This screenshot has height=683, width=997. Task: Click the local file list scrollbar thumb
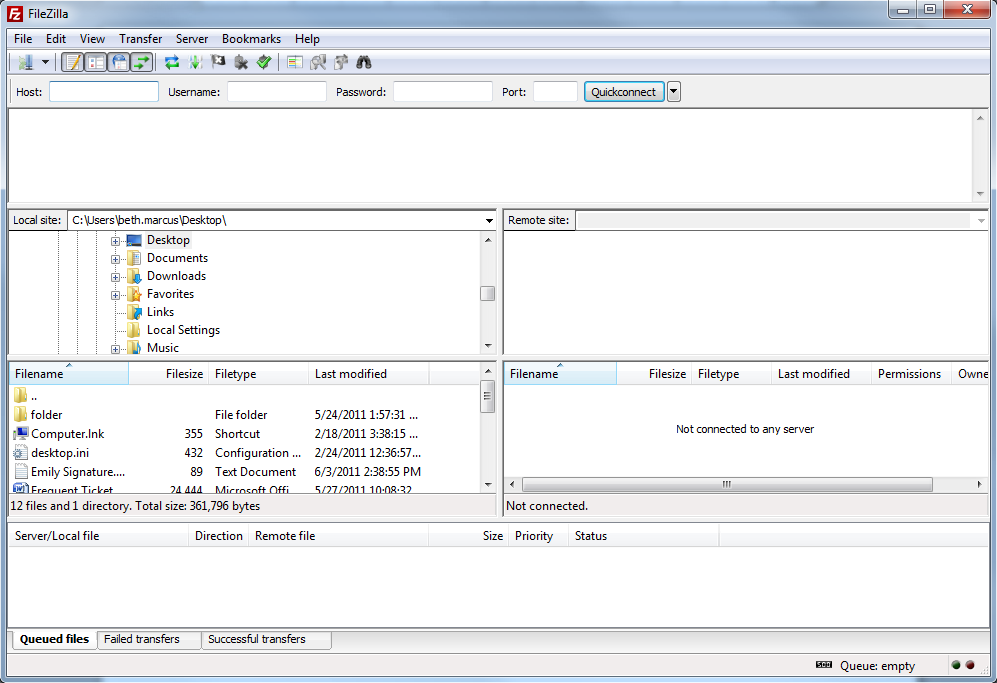[x=488, y=396]
